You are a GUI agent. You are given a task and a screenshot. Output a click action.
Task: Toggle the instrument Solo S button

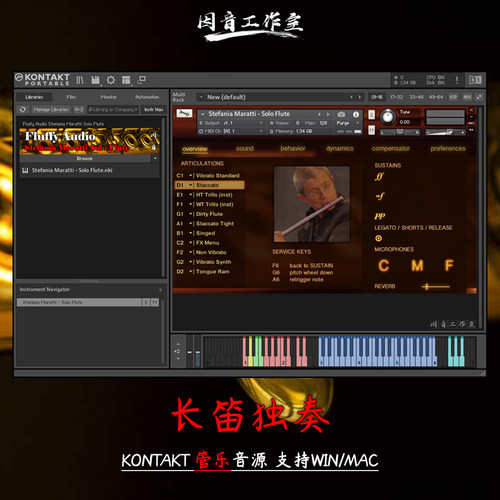click(x=371, y=115)
